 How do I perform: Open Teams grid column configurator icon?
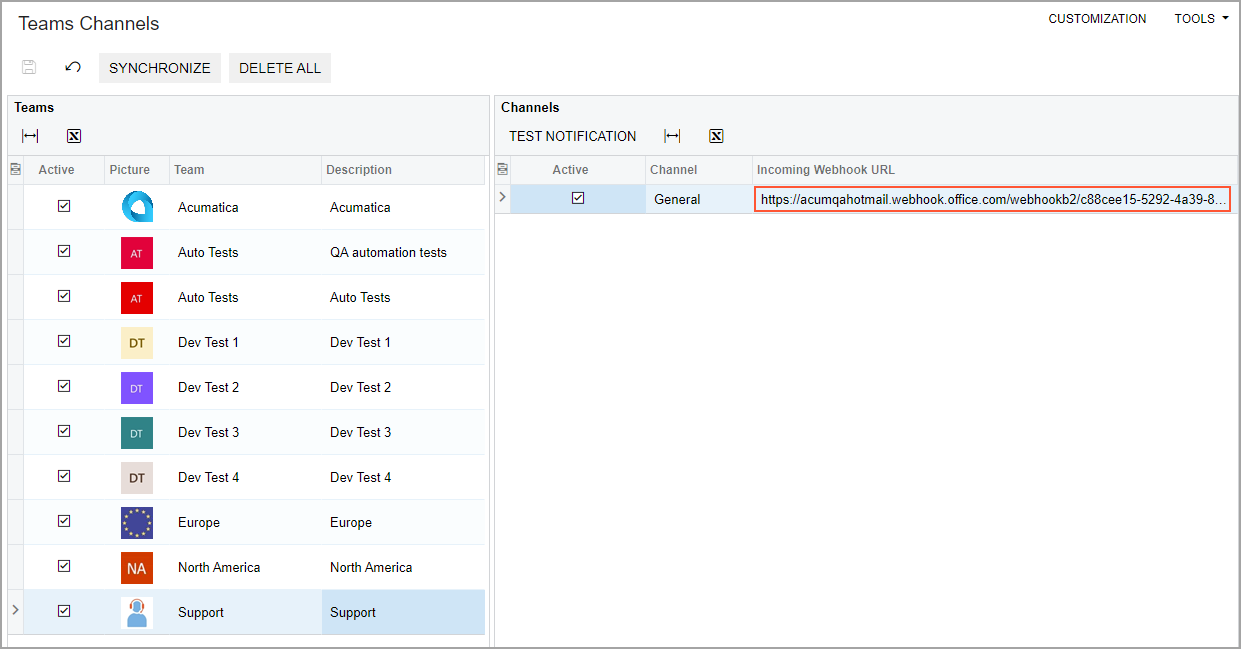15,170
